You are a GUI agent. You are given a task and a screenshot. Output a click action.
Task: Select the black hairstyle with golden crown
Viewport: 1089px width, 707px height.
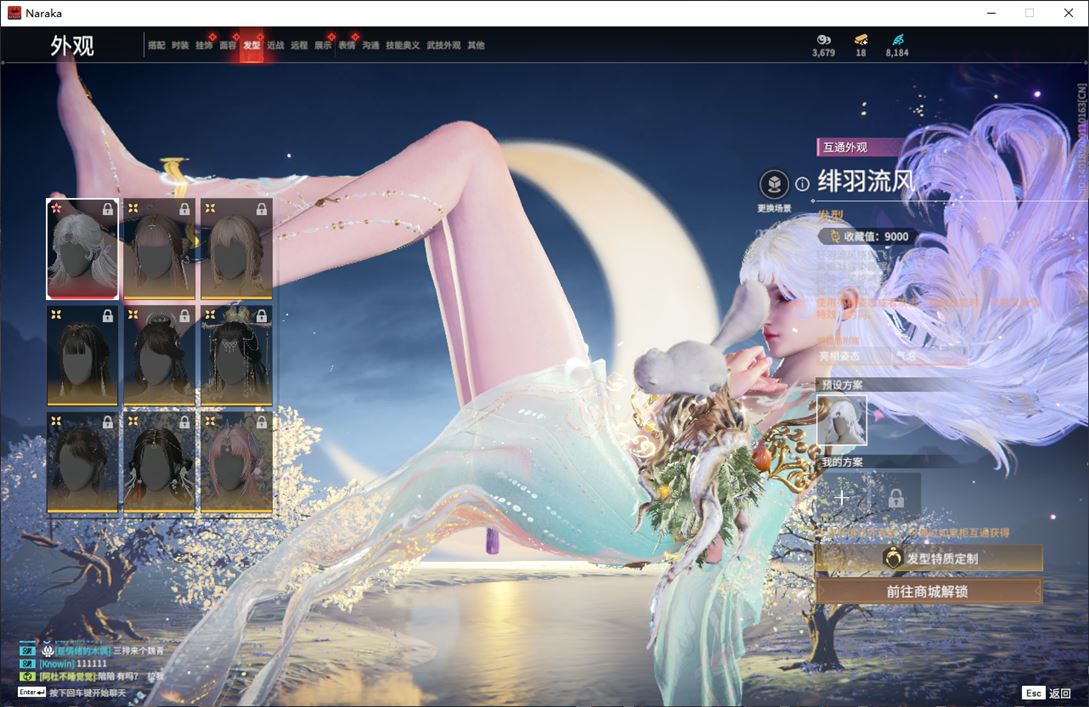click(x=236, y=356)
